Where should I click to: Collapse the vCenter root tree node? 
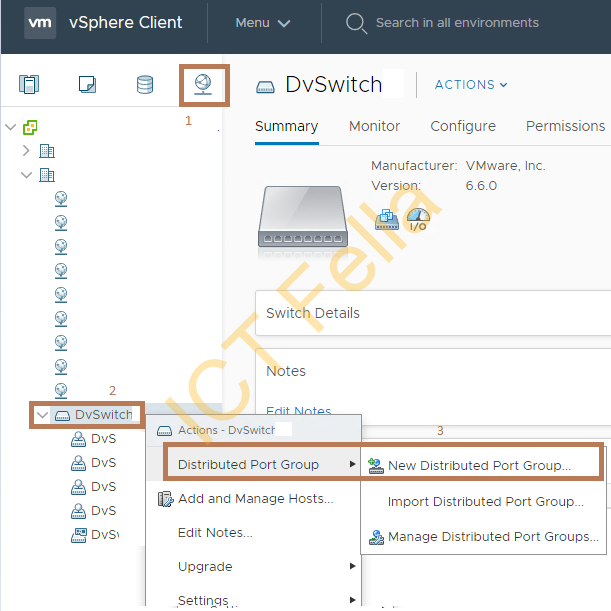click(11, 127)
